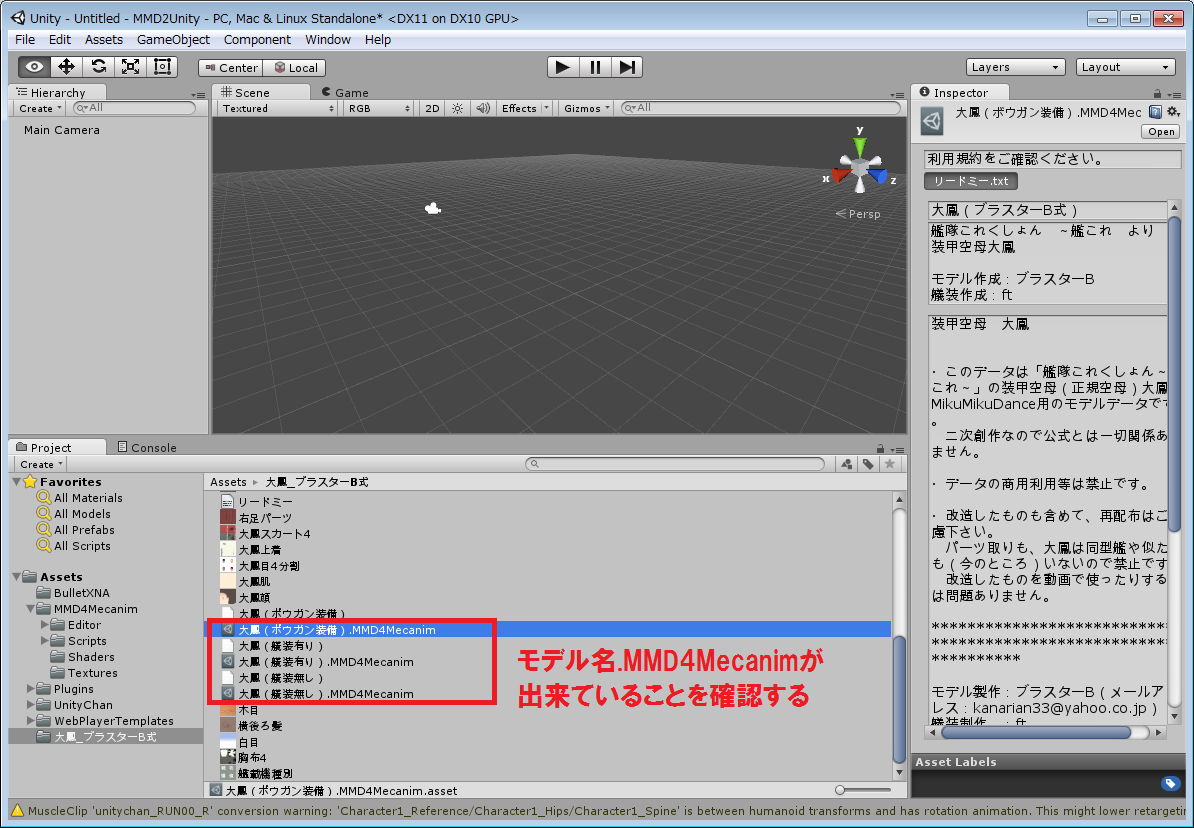
Task: Select Main Camera in Hierarchy
Action: pyautogui.click(x=62, y=129)
